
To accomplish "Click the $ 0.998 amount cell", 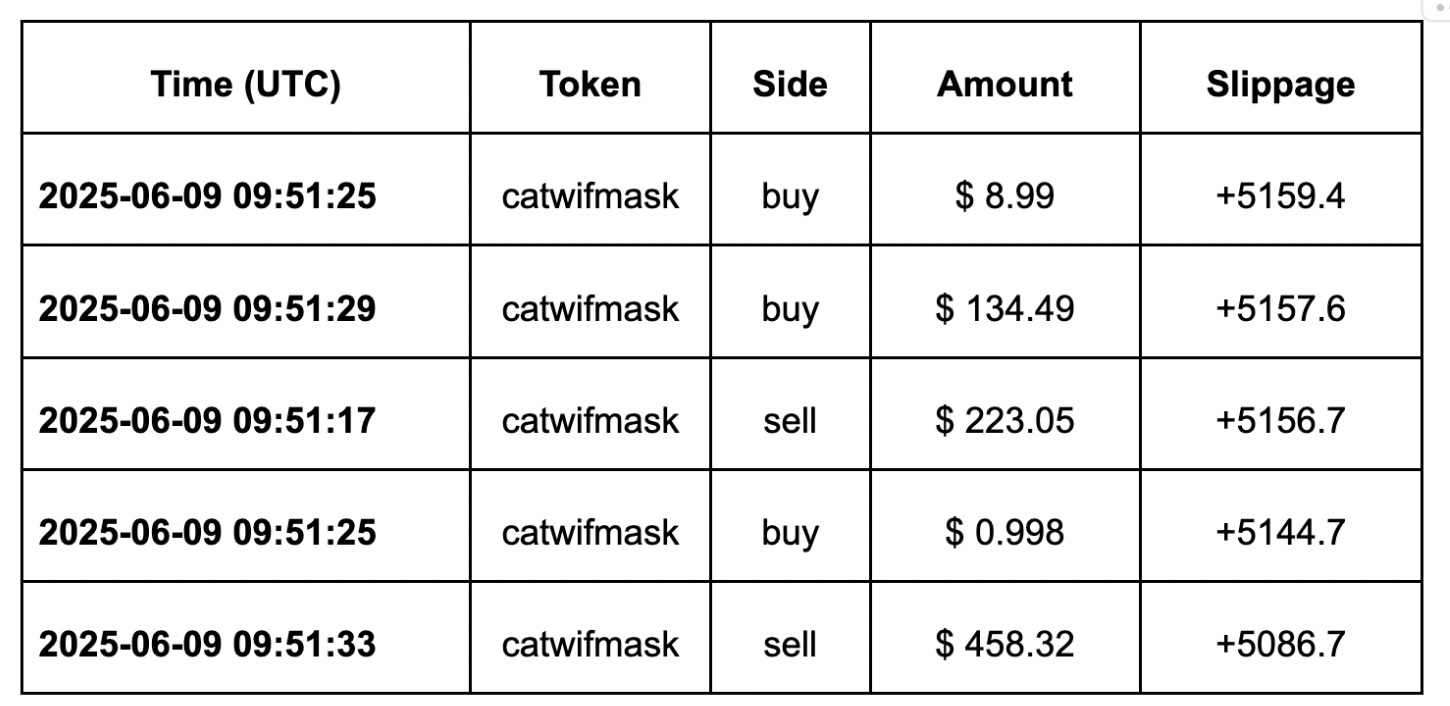I will (1005, 532).
